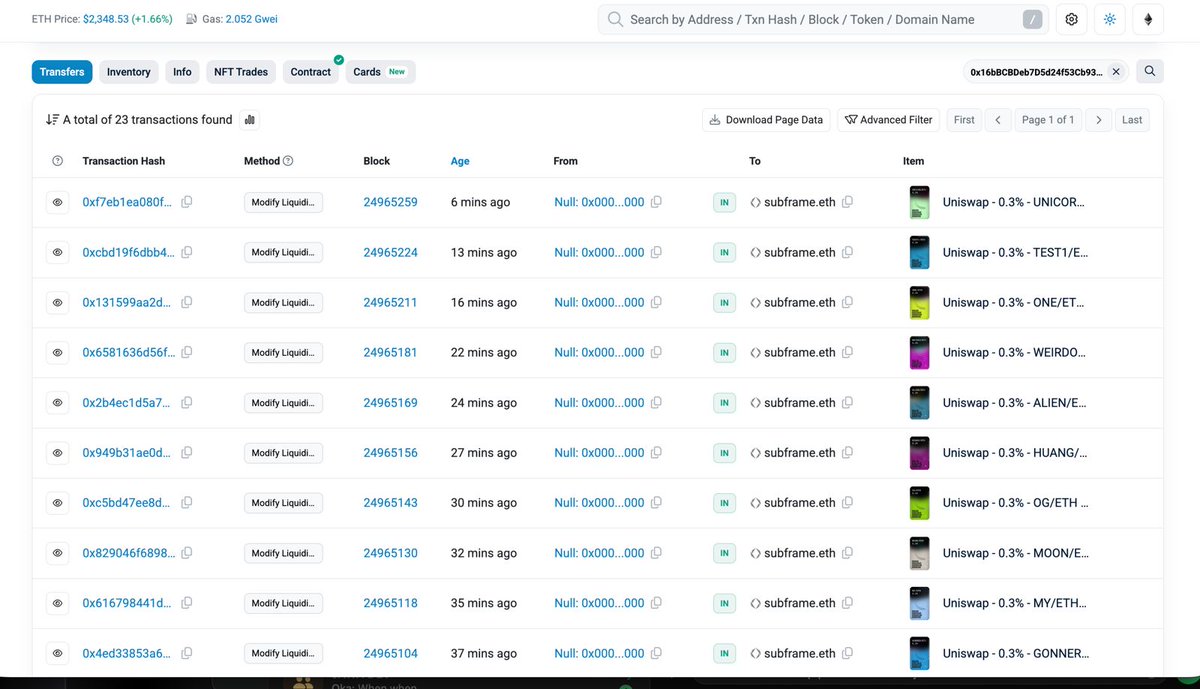Copy subframe.eth address in 24965143 row

coord(847,503)
